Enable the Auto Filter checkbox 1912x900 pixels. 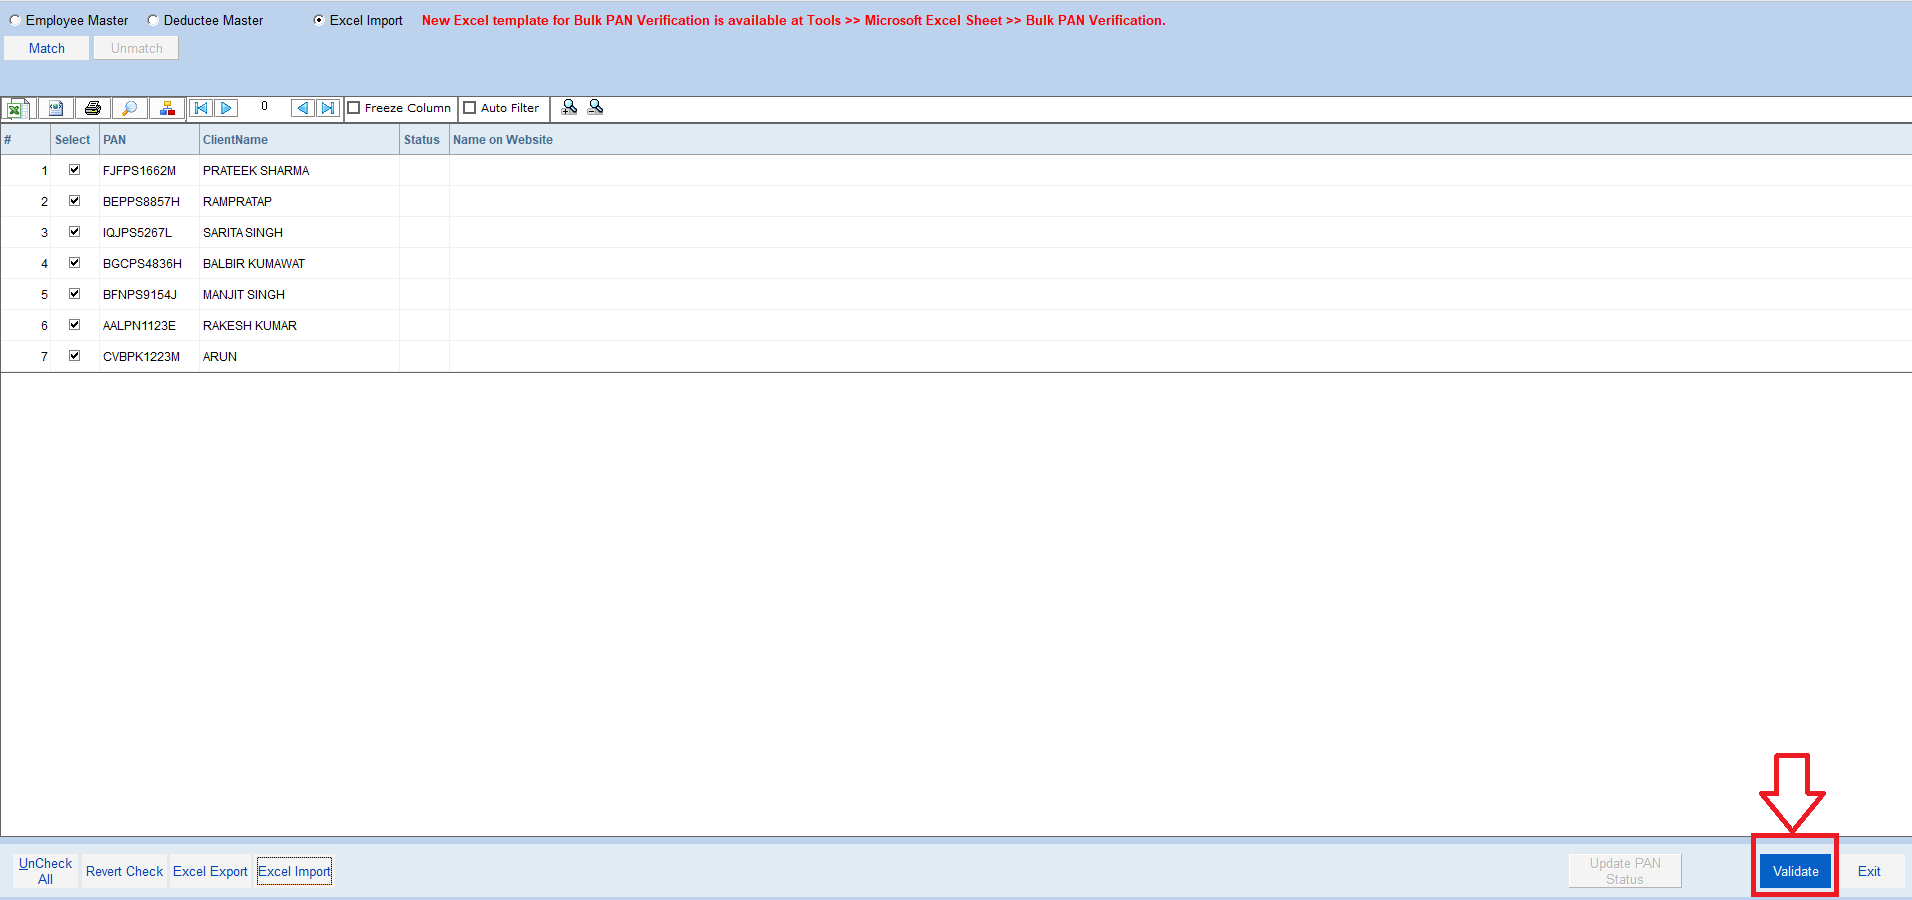point(470,108)
